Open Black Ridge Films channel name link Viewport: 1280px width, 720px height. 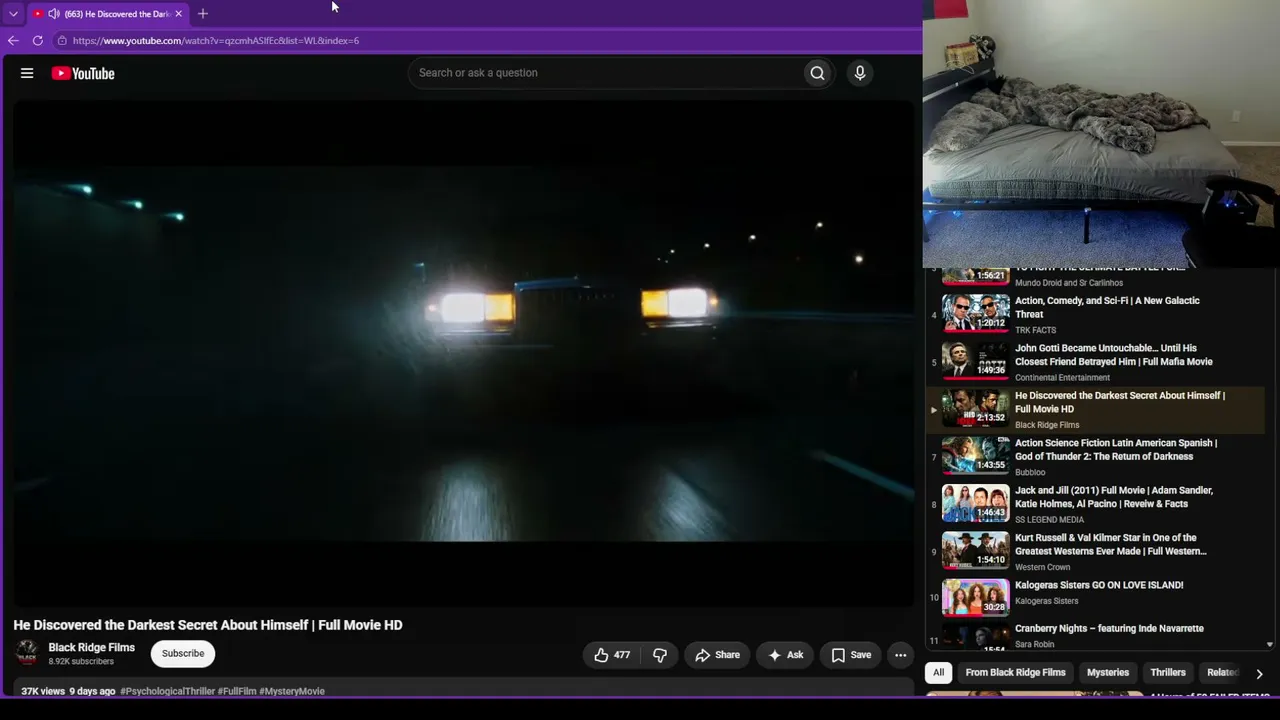92,648
